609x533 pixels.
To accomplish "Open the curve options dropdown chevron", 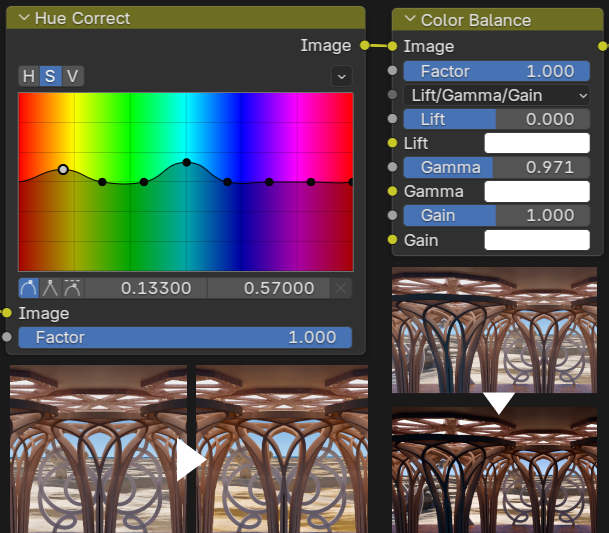I will 342,76.
